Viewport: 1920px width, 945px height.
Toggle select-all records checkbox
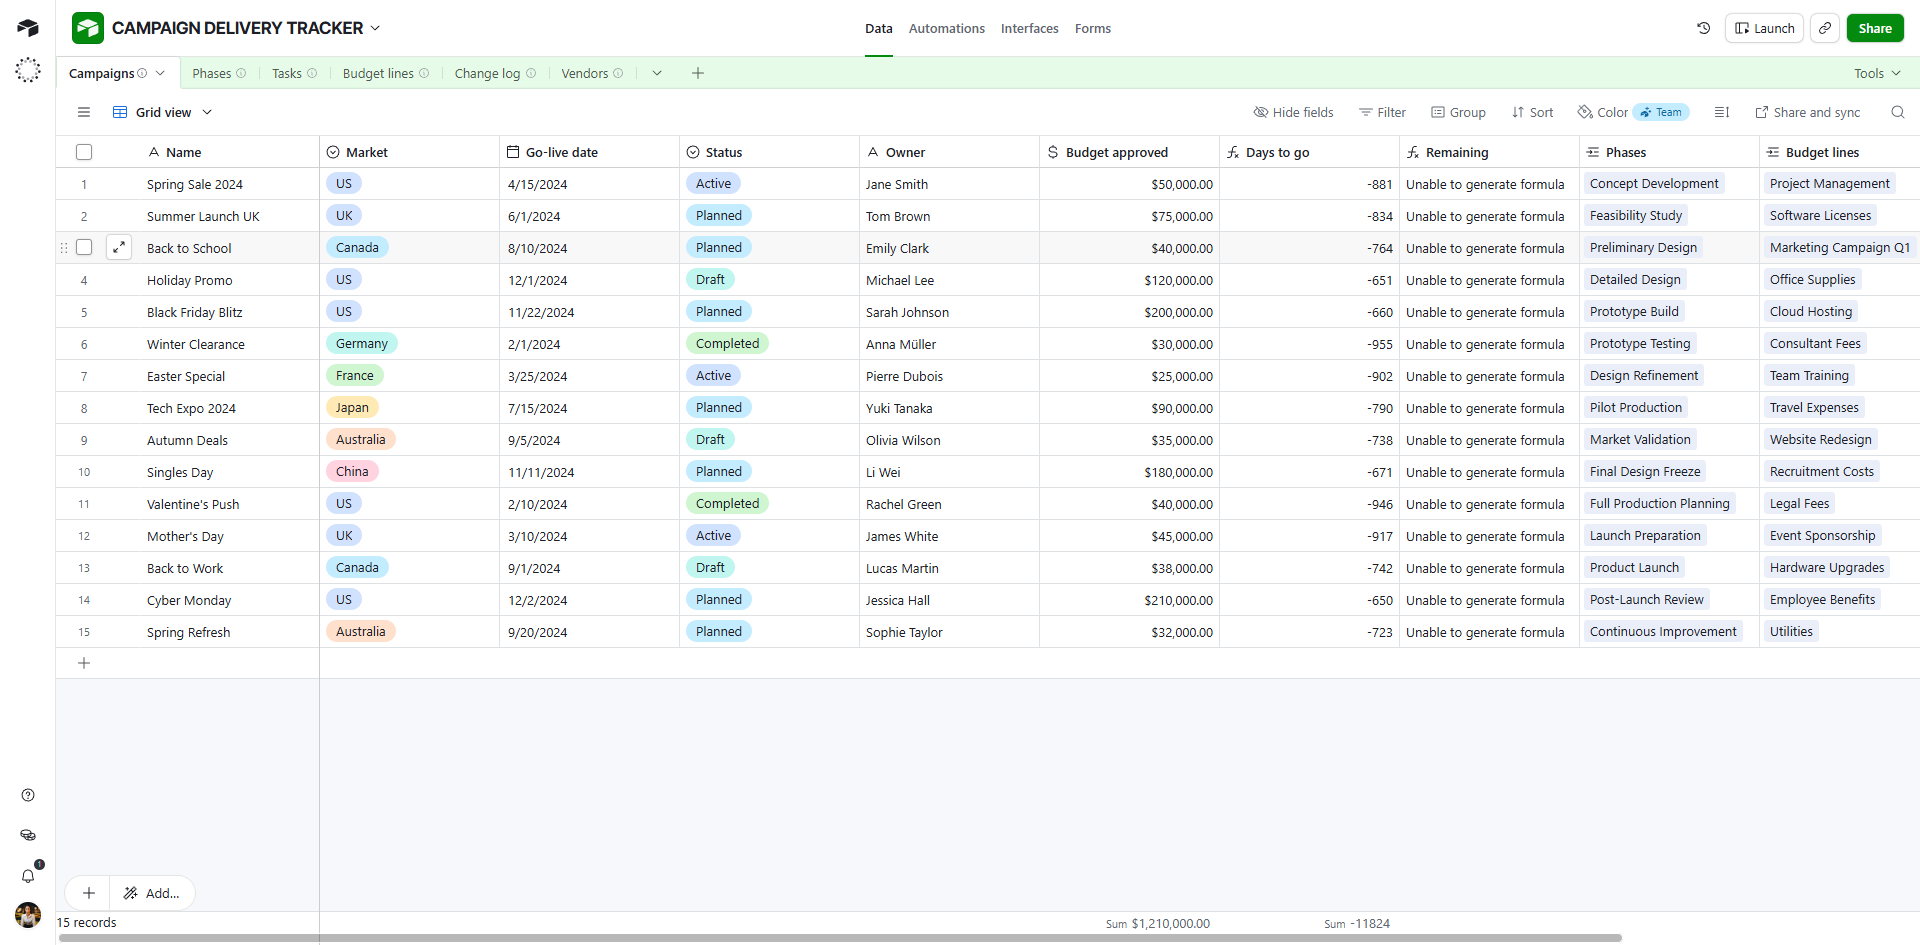tap(84, 152)
